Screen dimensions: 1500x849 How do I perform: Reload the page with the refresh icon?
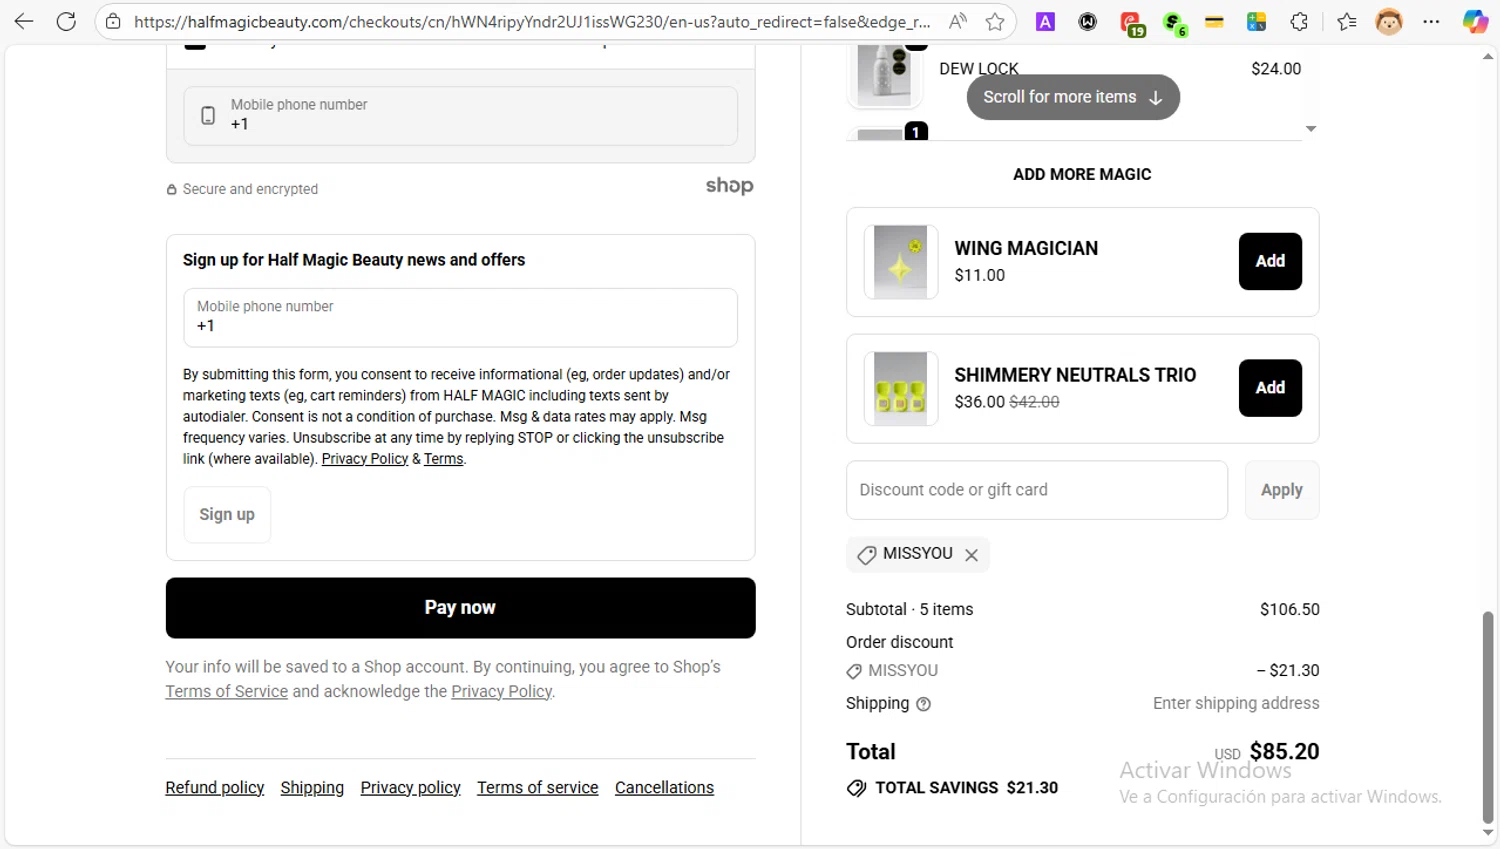point(66,21)
